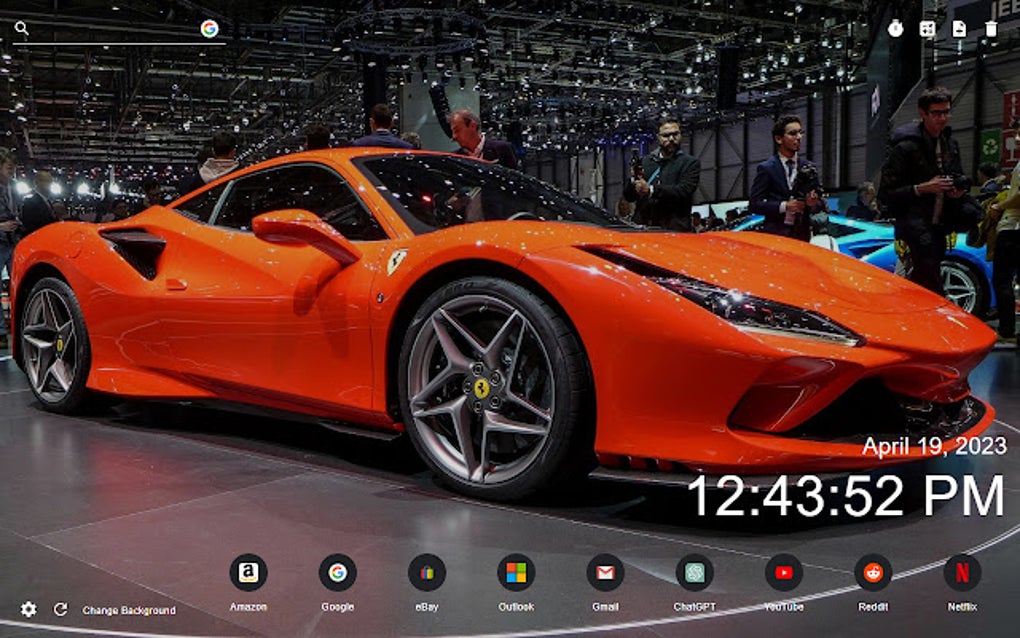Open eBay from the shortcut bar
This screenshot has height=638, width=1020.
pos(426,574)
